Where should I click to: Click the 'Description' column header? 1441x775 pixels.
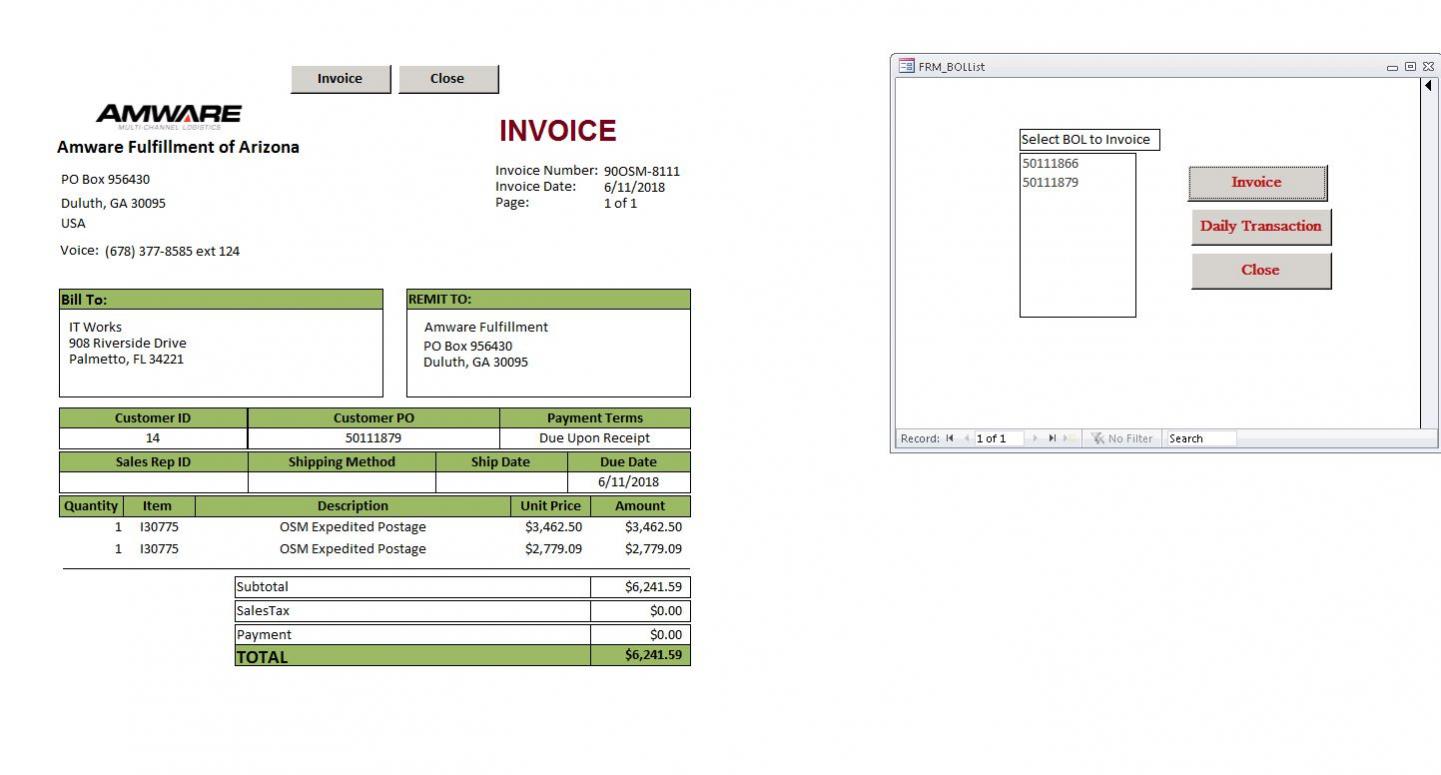point(352,506)
